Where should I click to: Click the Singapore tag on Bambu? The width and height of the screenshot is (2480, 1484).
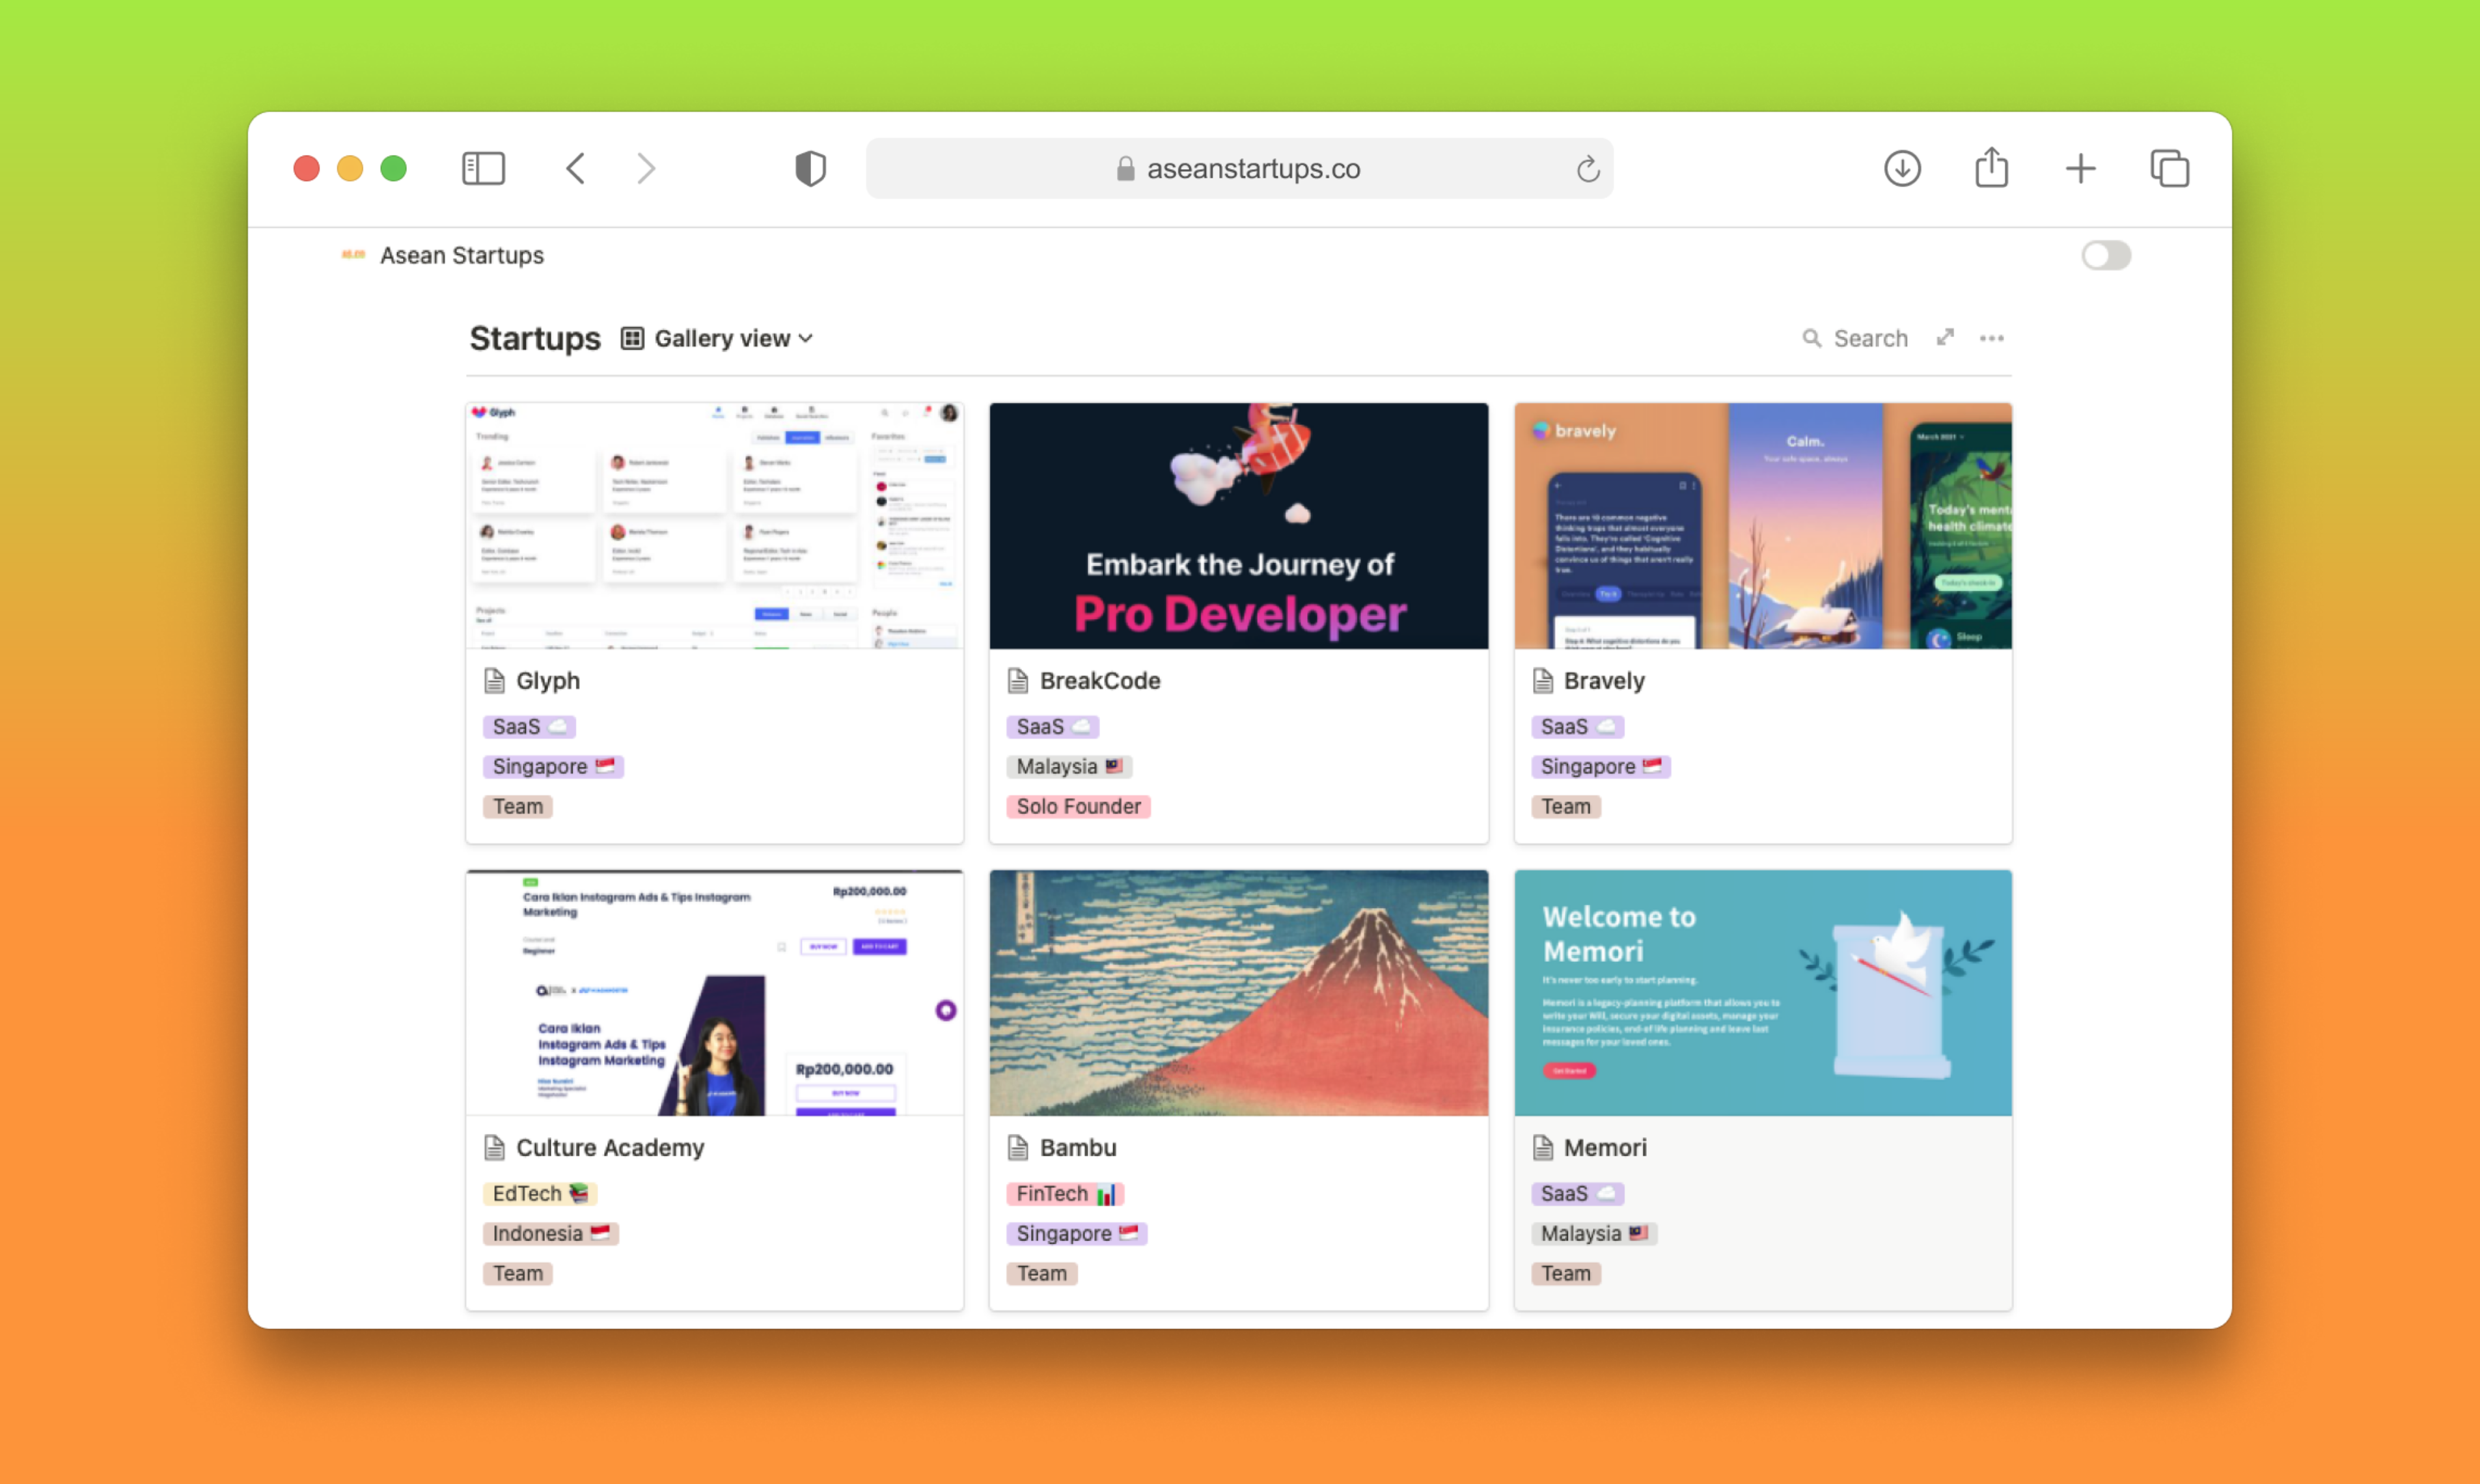click(1077, 1233)
